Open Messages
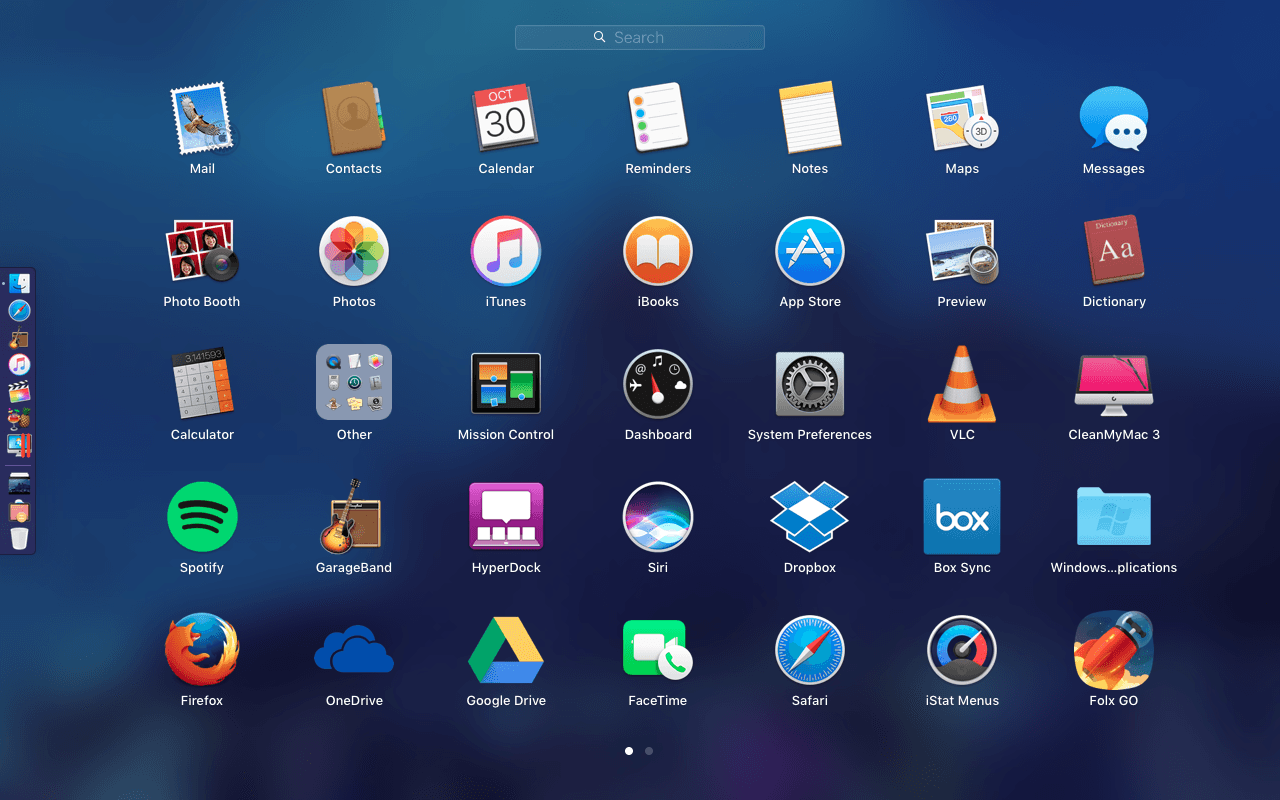Screen dimensions: 1280x800 tap(1114, 119)
